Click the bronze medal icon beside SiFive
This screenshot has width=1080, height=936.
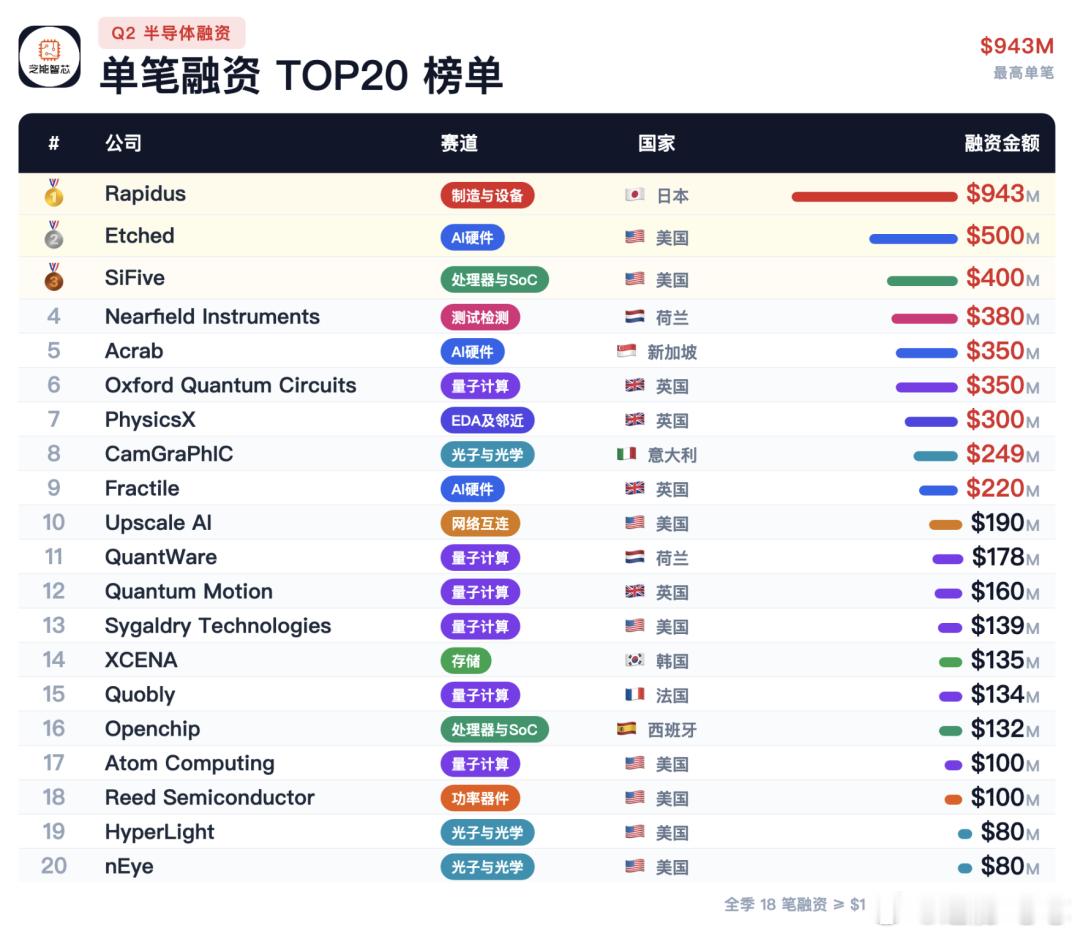pos(54,277)
